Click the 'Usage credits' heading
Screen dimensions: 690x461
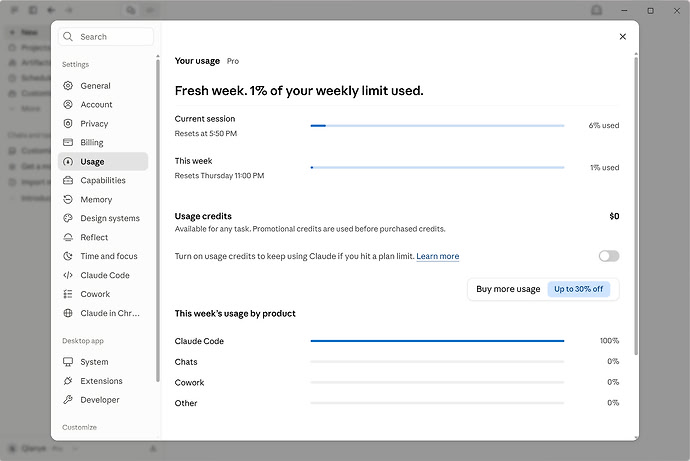203,216
